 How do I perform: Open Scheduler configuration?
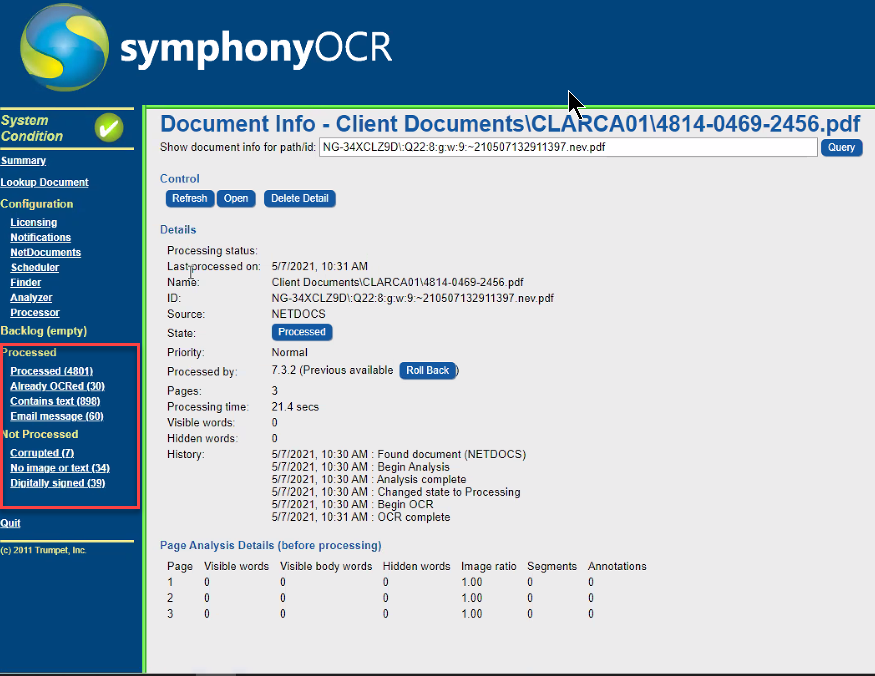pyautogui.click(x=35, y=267)
